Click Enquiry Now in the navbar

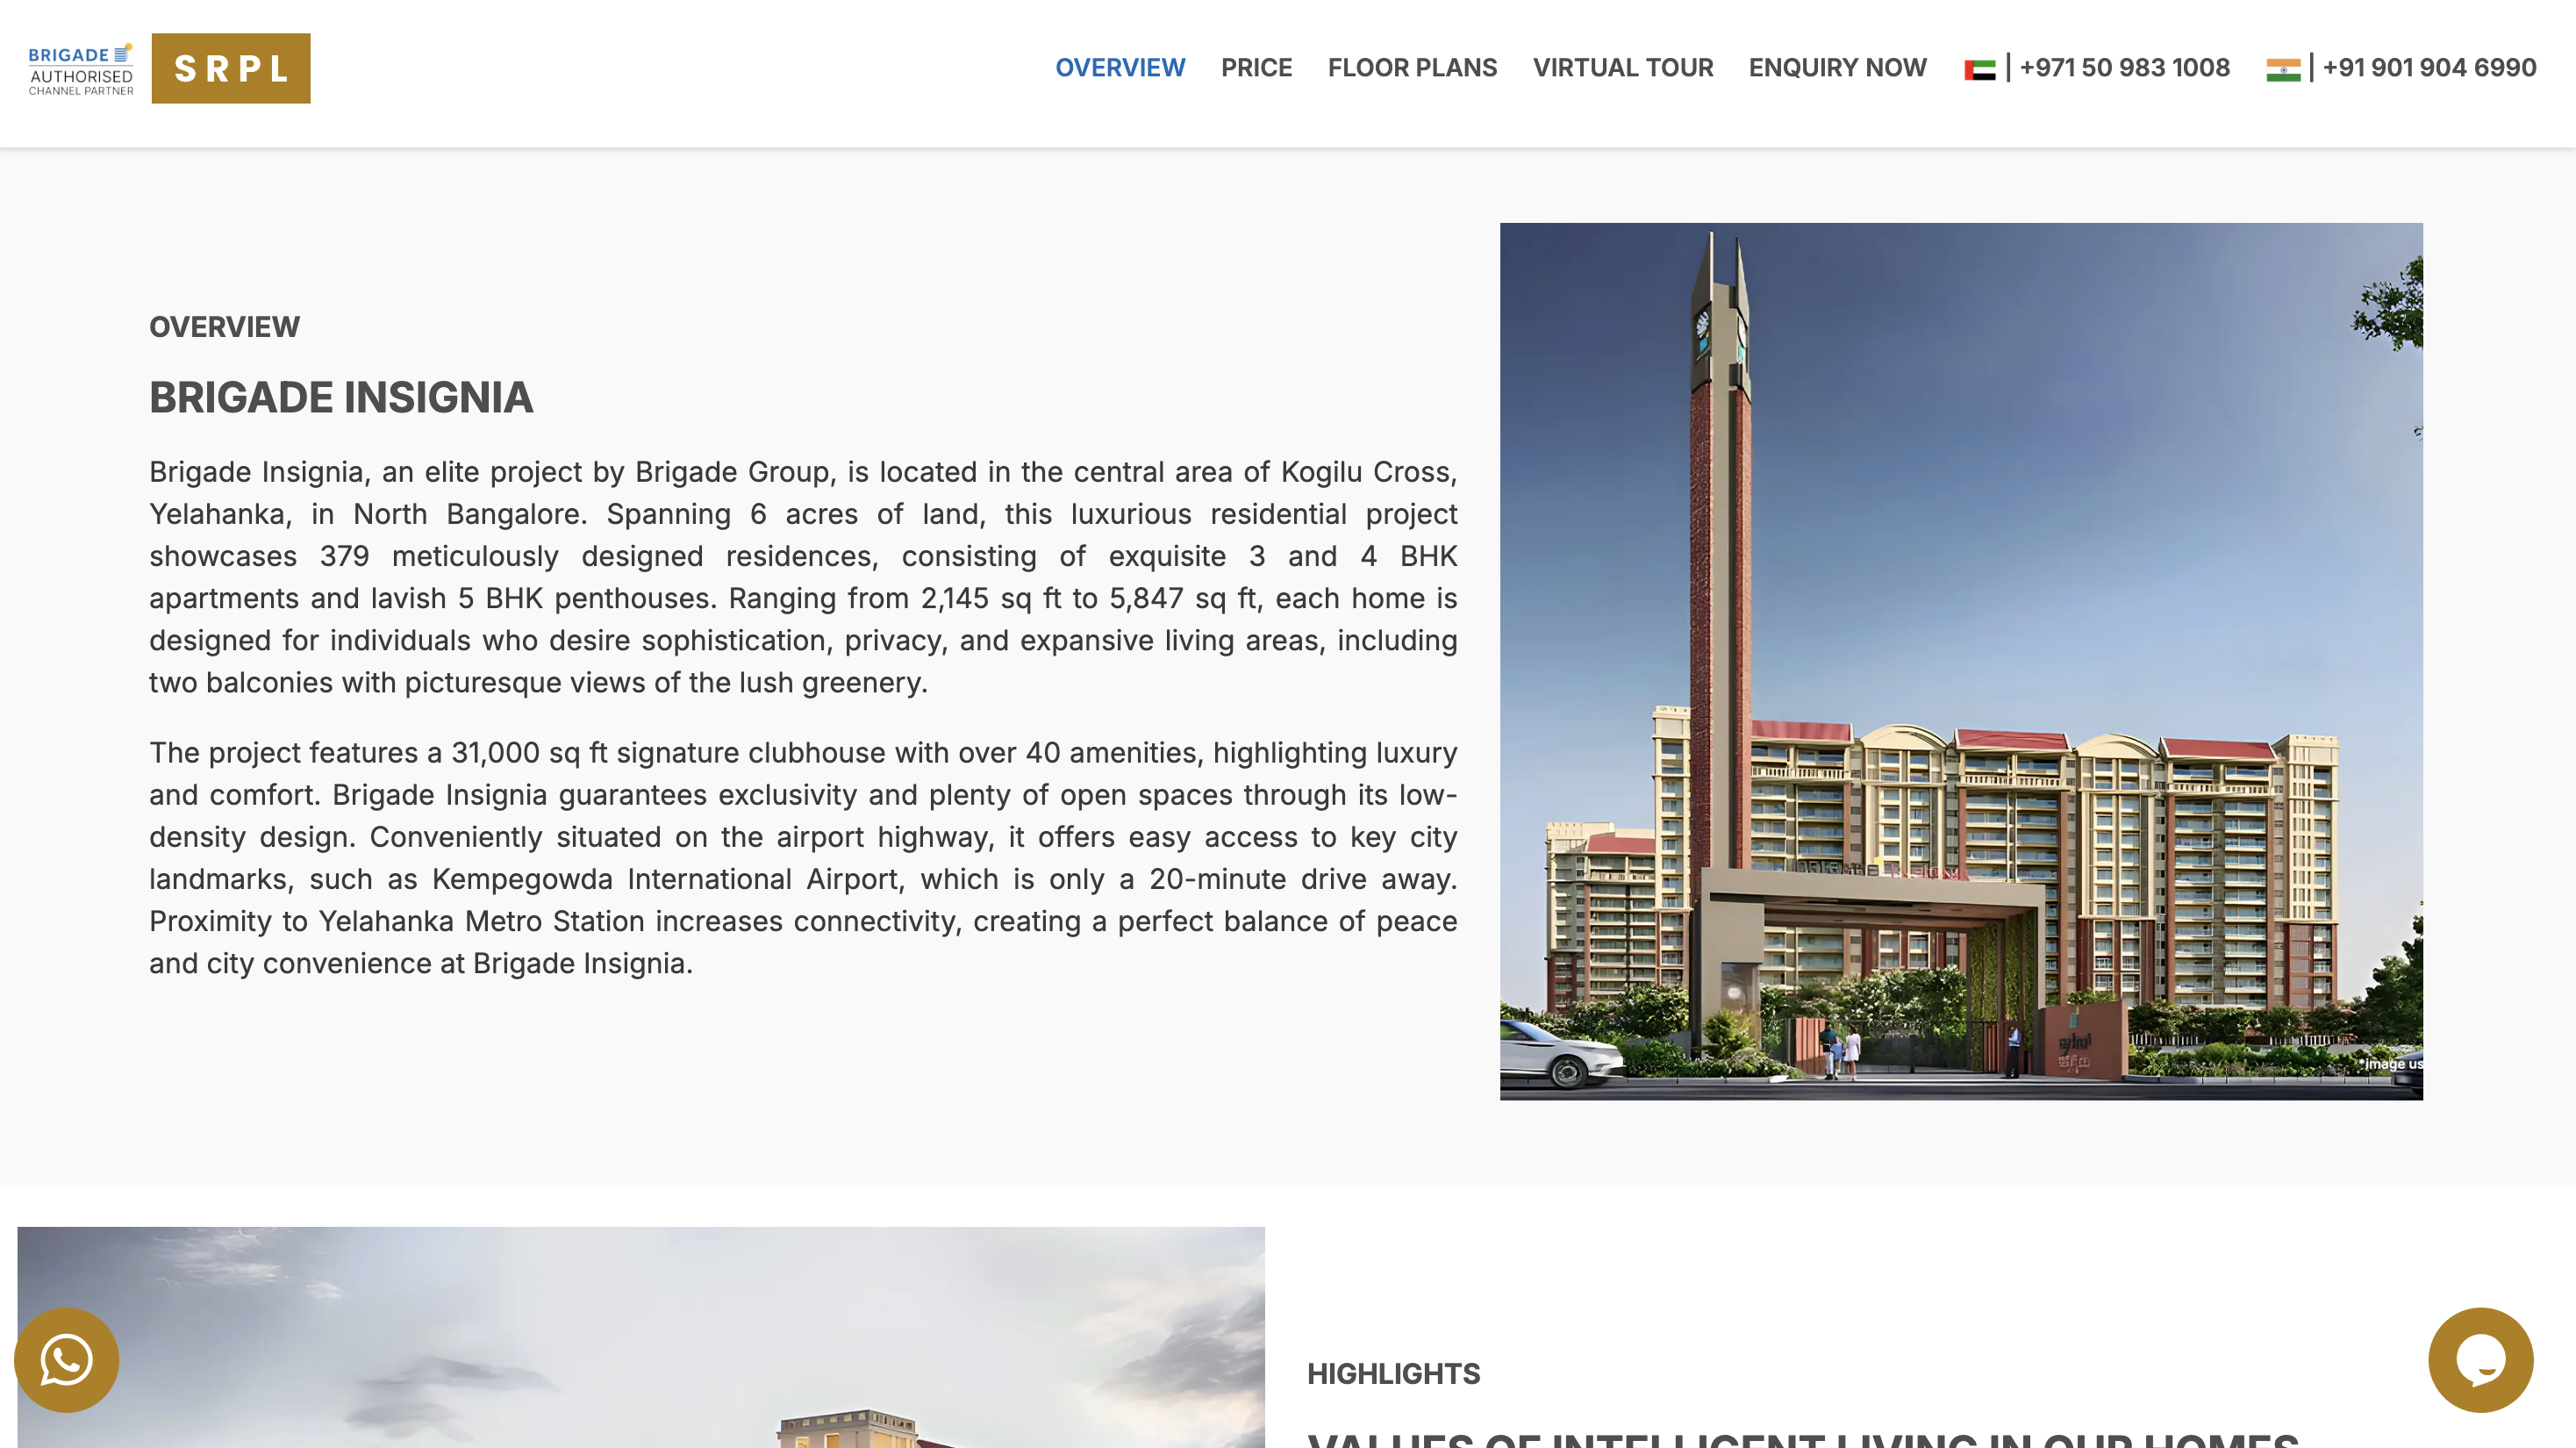point(1837,68)
